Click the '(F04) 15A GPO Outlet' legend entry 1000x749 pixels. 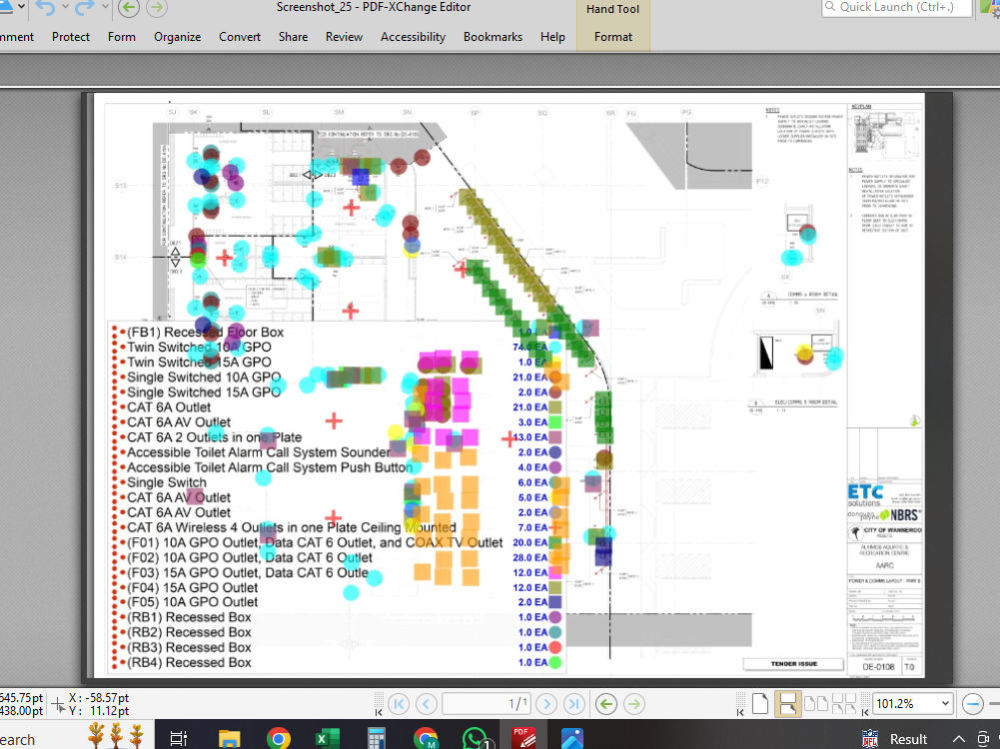point(193,588)
